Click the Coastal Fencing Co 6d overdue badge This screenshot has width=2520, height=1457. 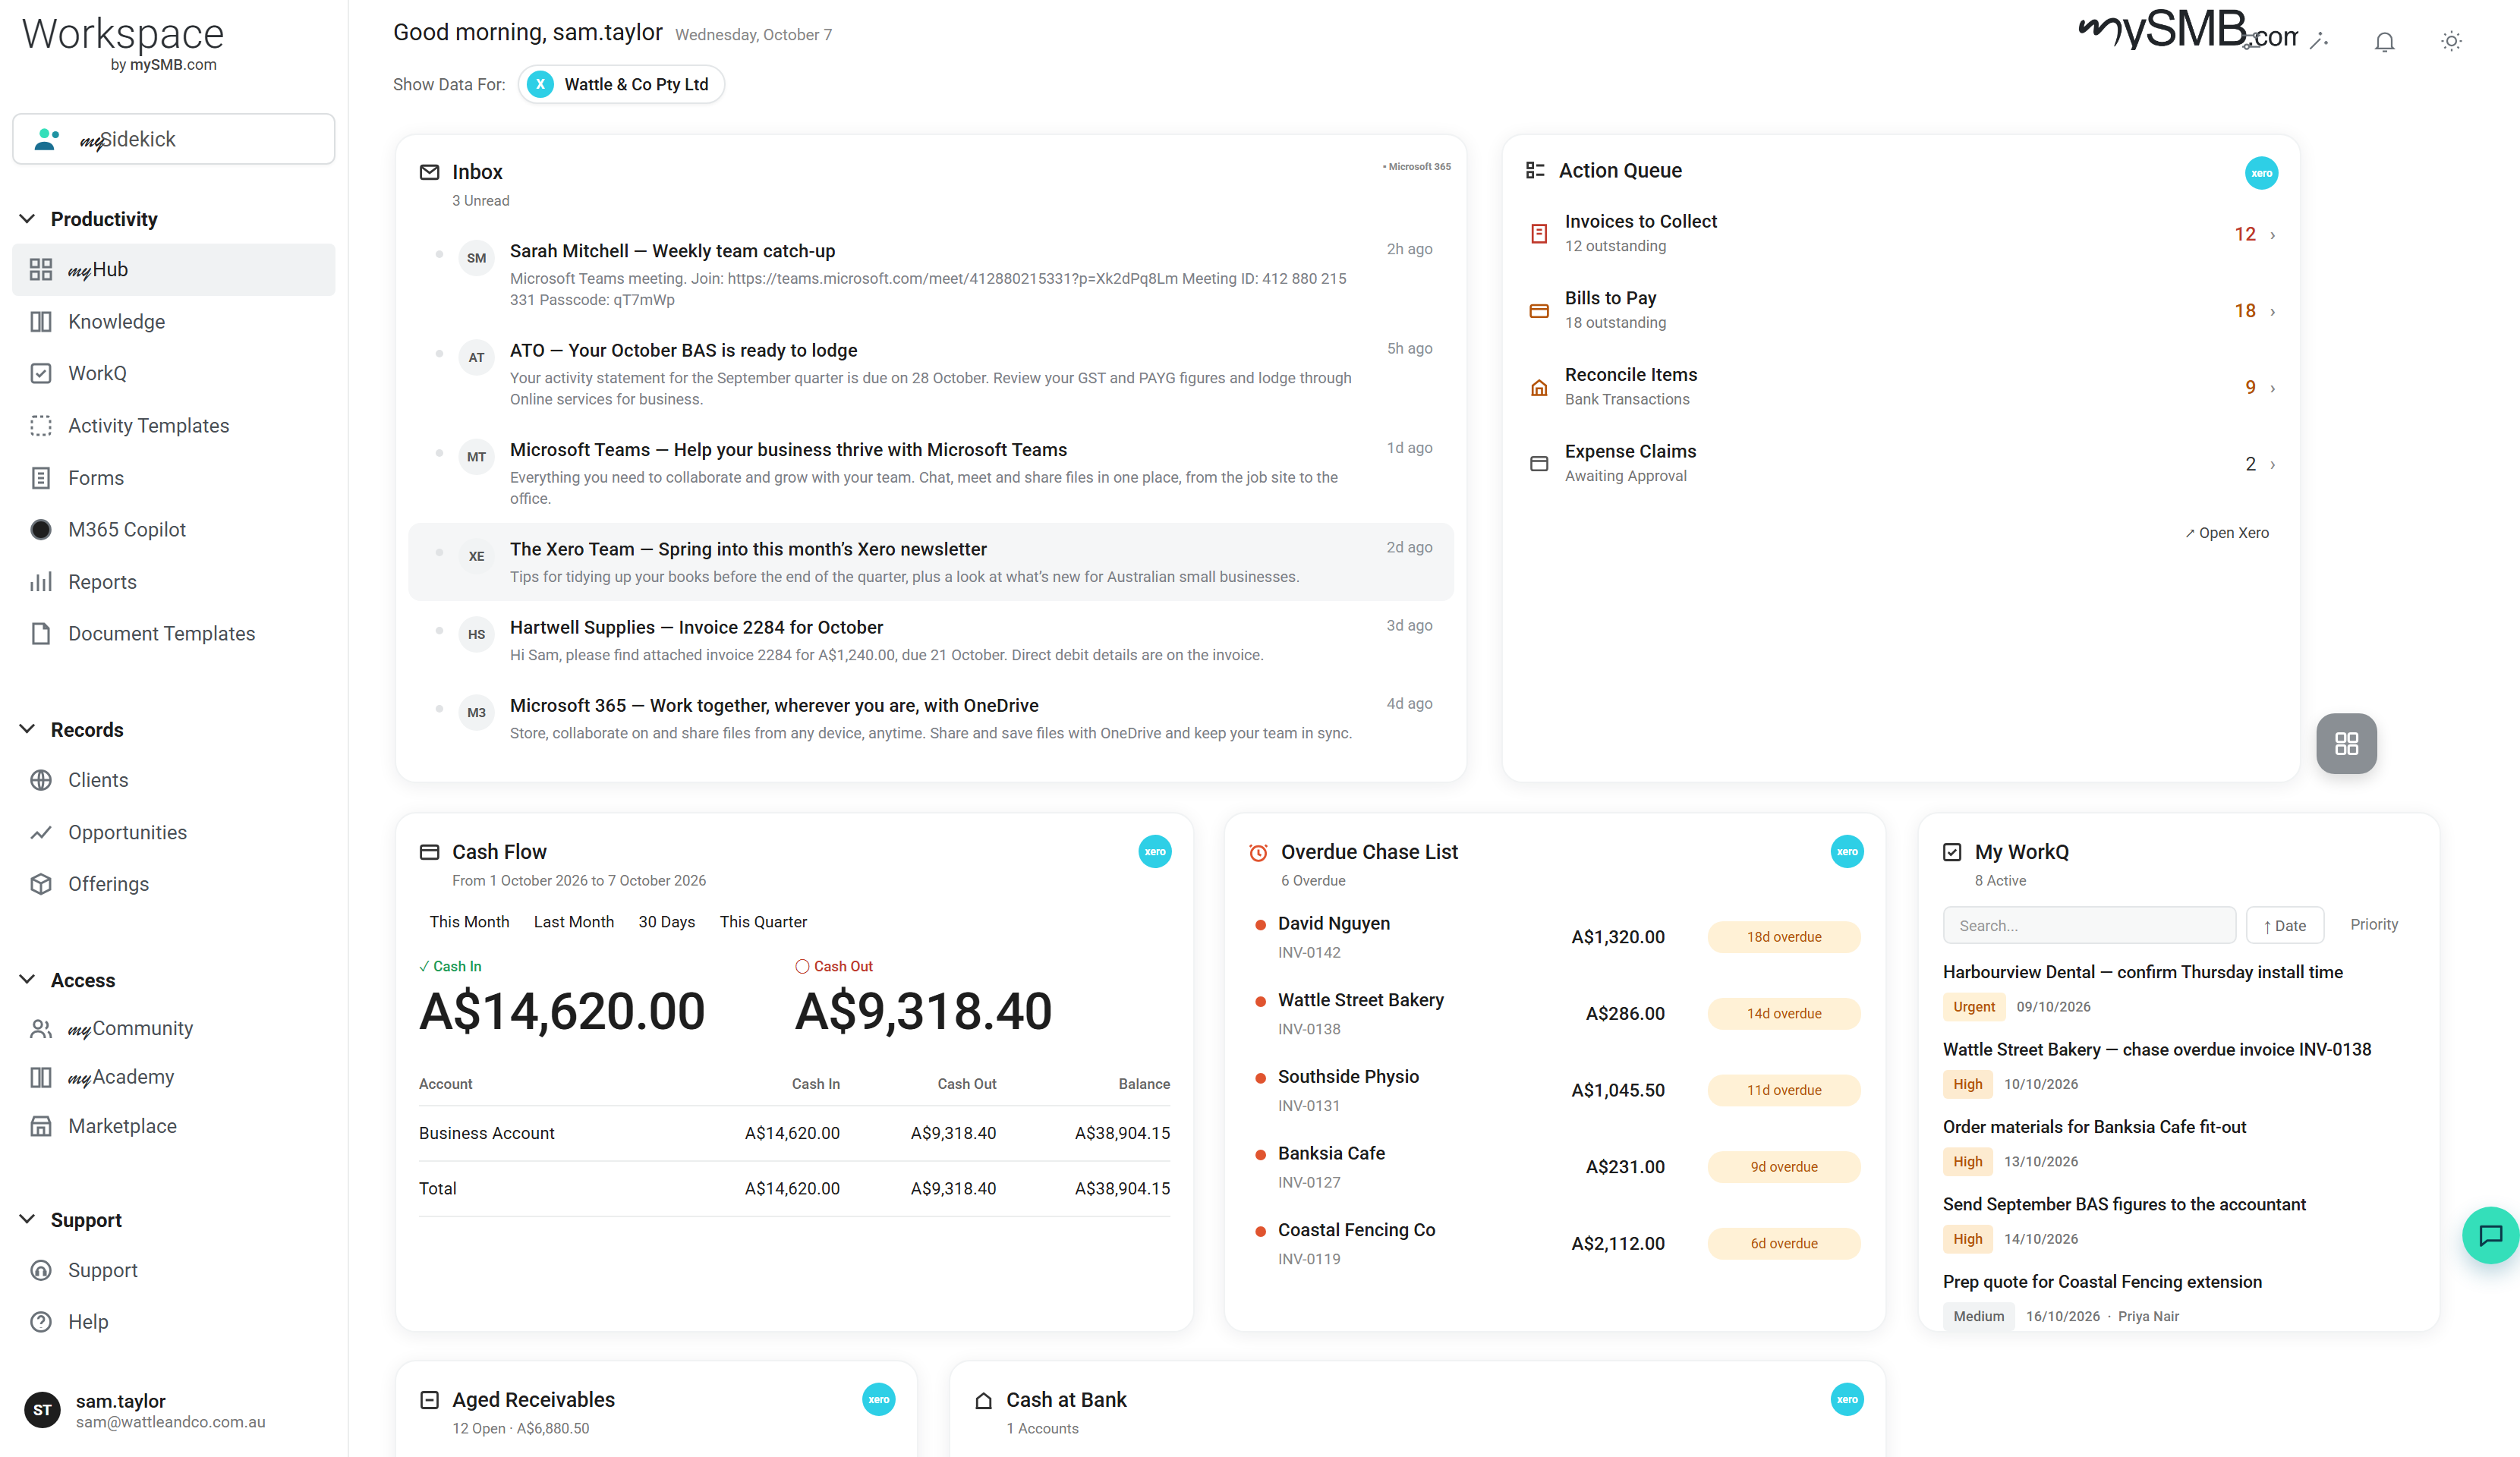(1784, 1244)
